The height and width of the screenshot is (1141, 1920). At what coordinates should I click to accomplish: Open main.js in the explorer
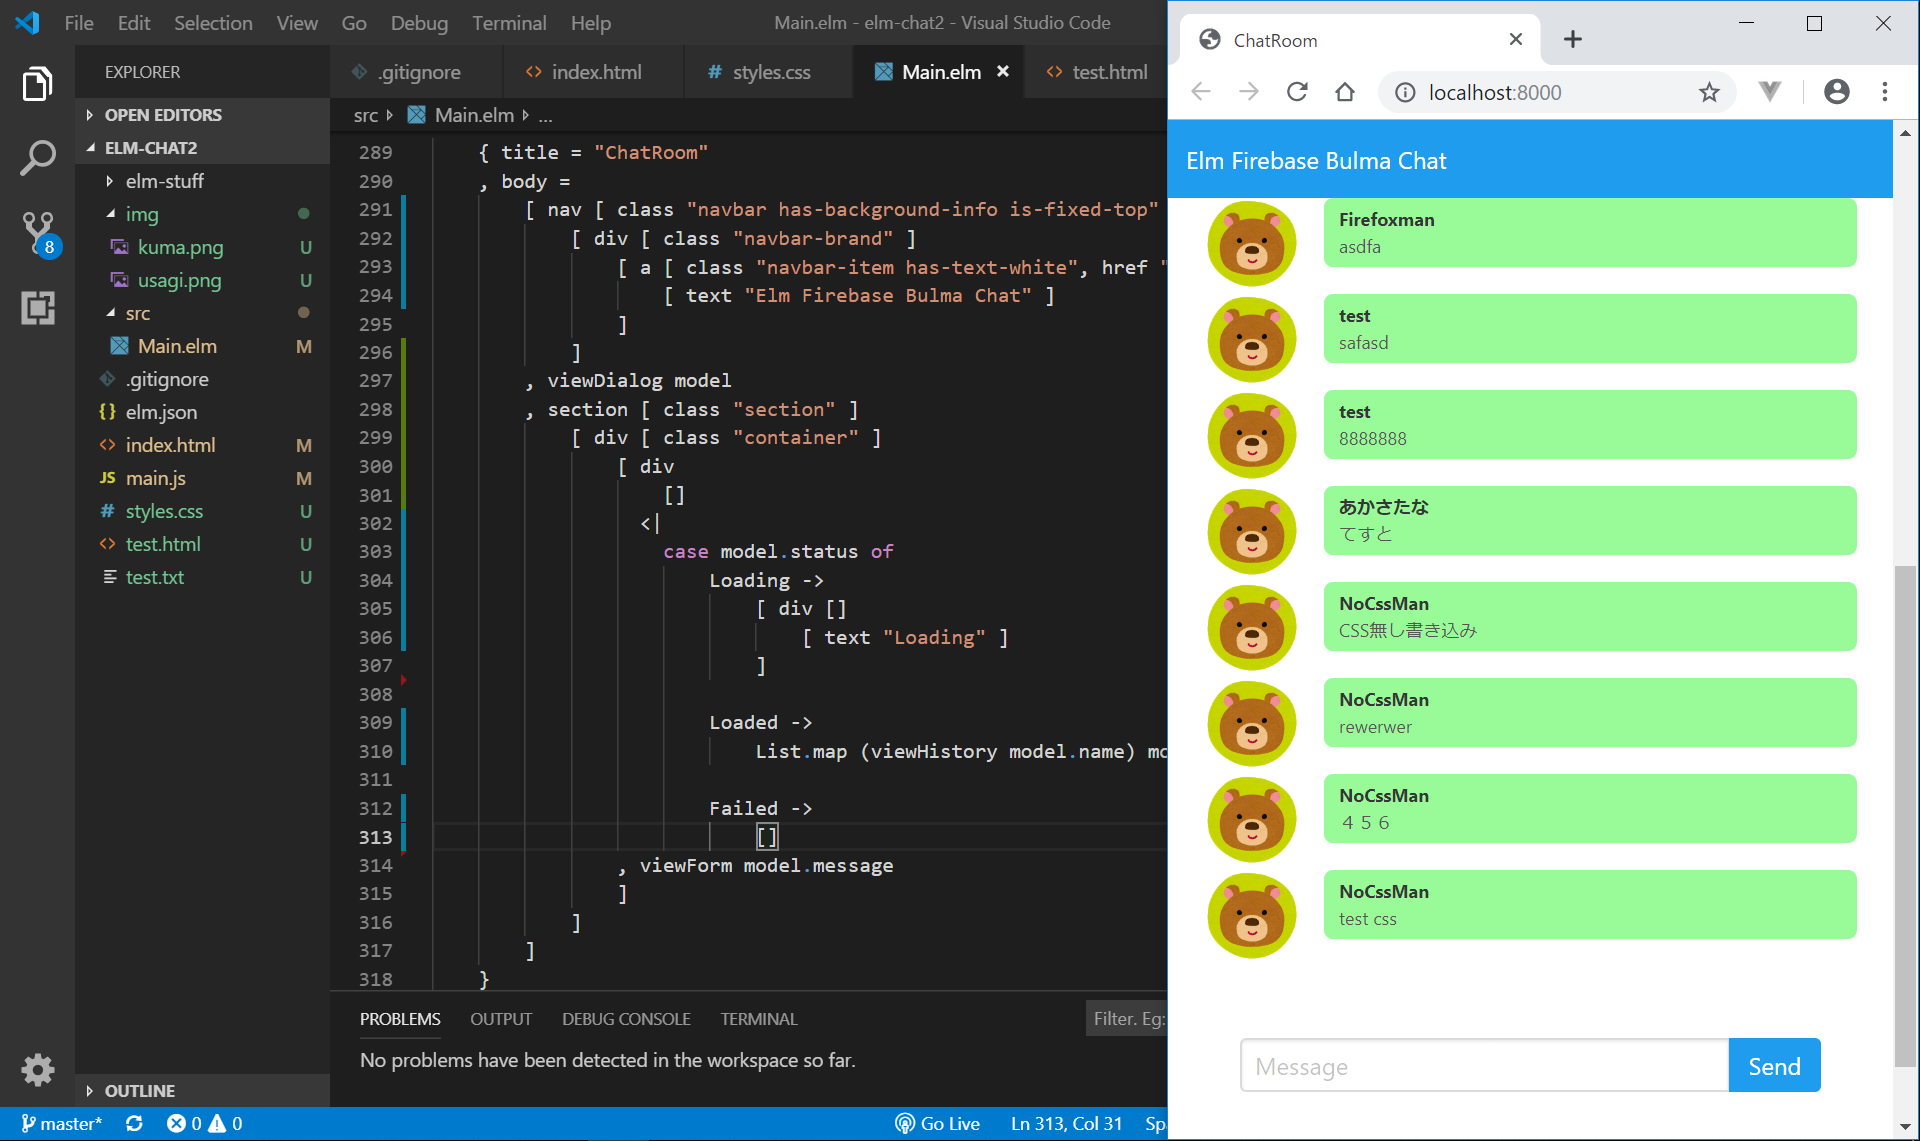[x=202, y=478]
